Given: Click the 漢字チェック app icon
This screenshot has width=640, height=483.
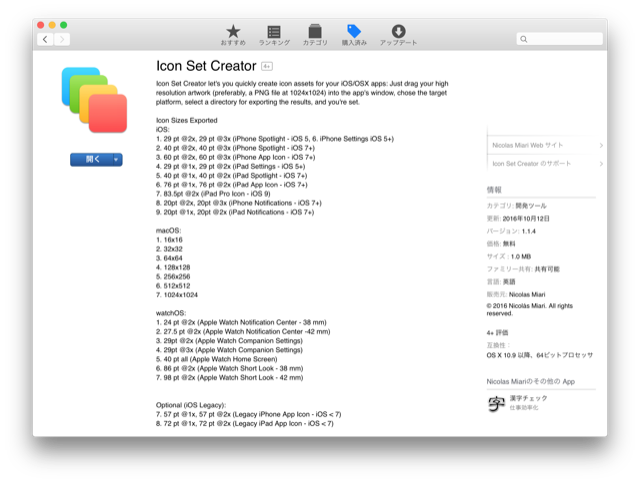Looking at the screenshot, I should tap(496, 403).
